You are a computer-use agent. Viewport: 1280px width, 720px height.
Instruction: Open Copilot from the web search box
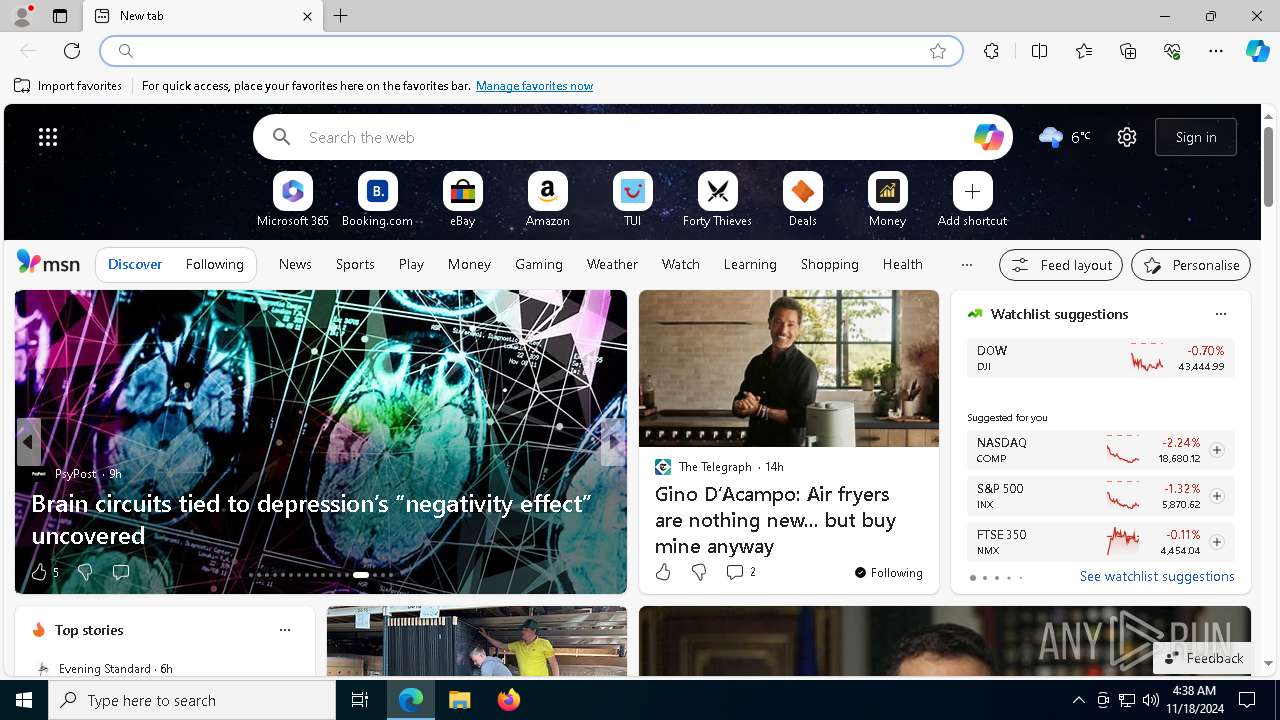click(x=988, y=137)
